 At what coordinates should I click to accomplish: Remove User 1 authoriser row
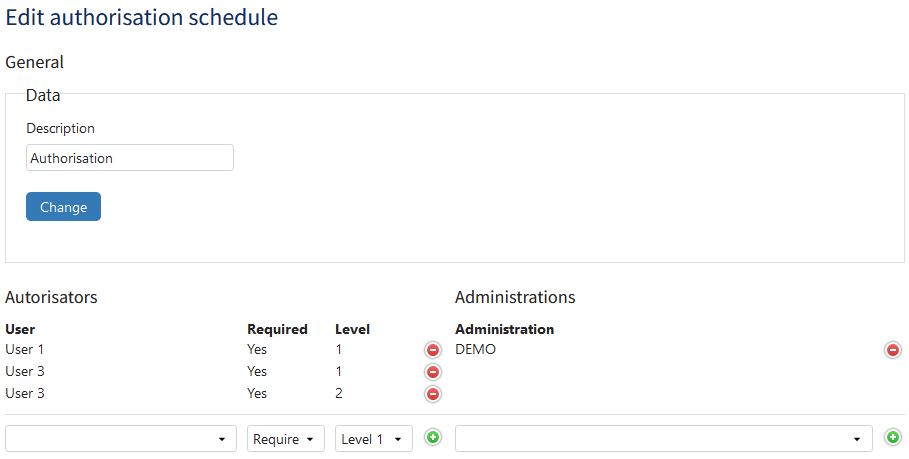(x=432, y=350)
